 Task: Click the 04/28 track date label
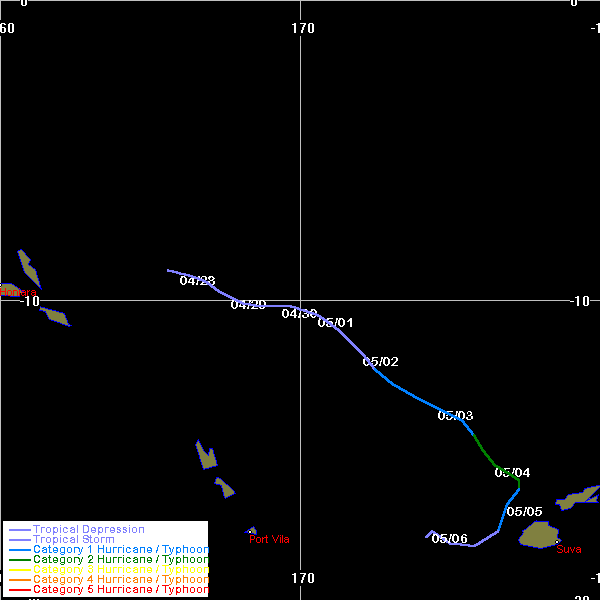click(197, 281)
